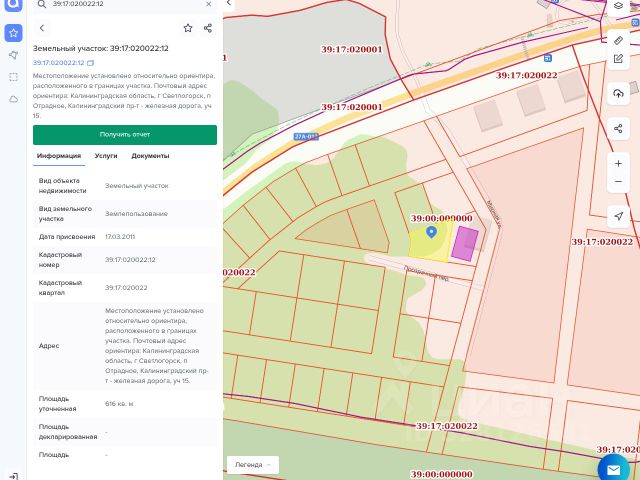
Task: Clear the search field with X
Action: 209,4
